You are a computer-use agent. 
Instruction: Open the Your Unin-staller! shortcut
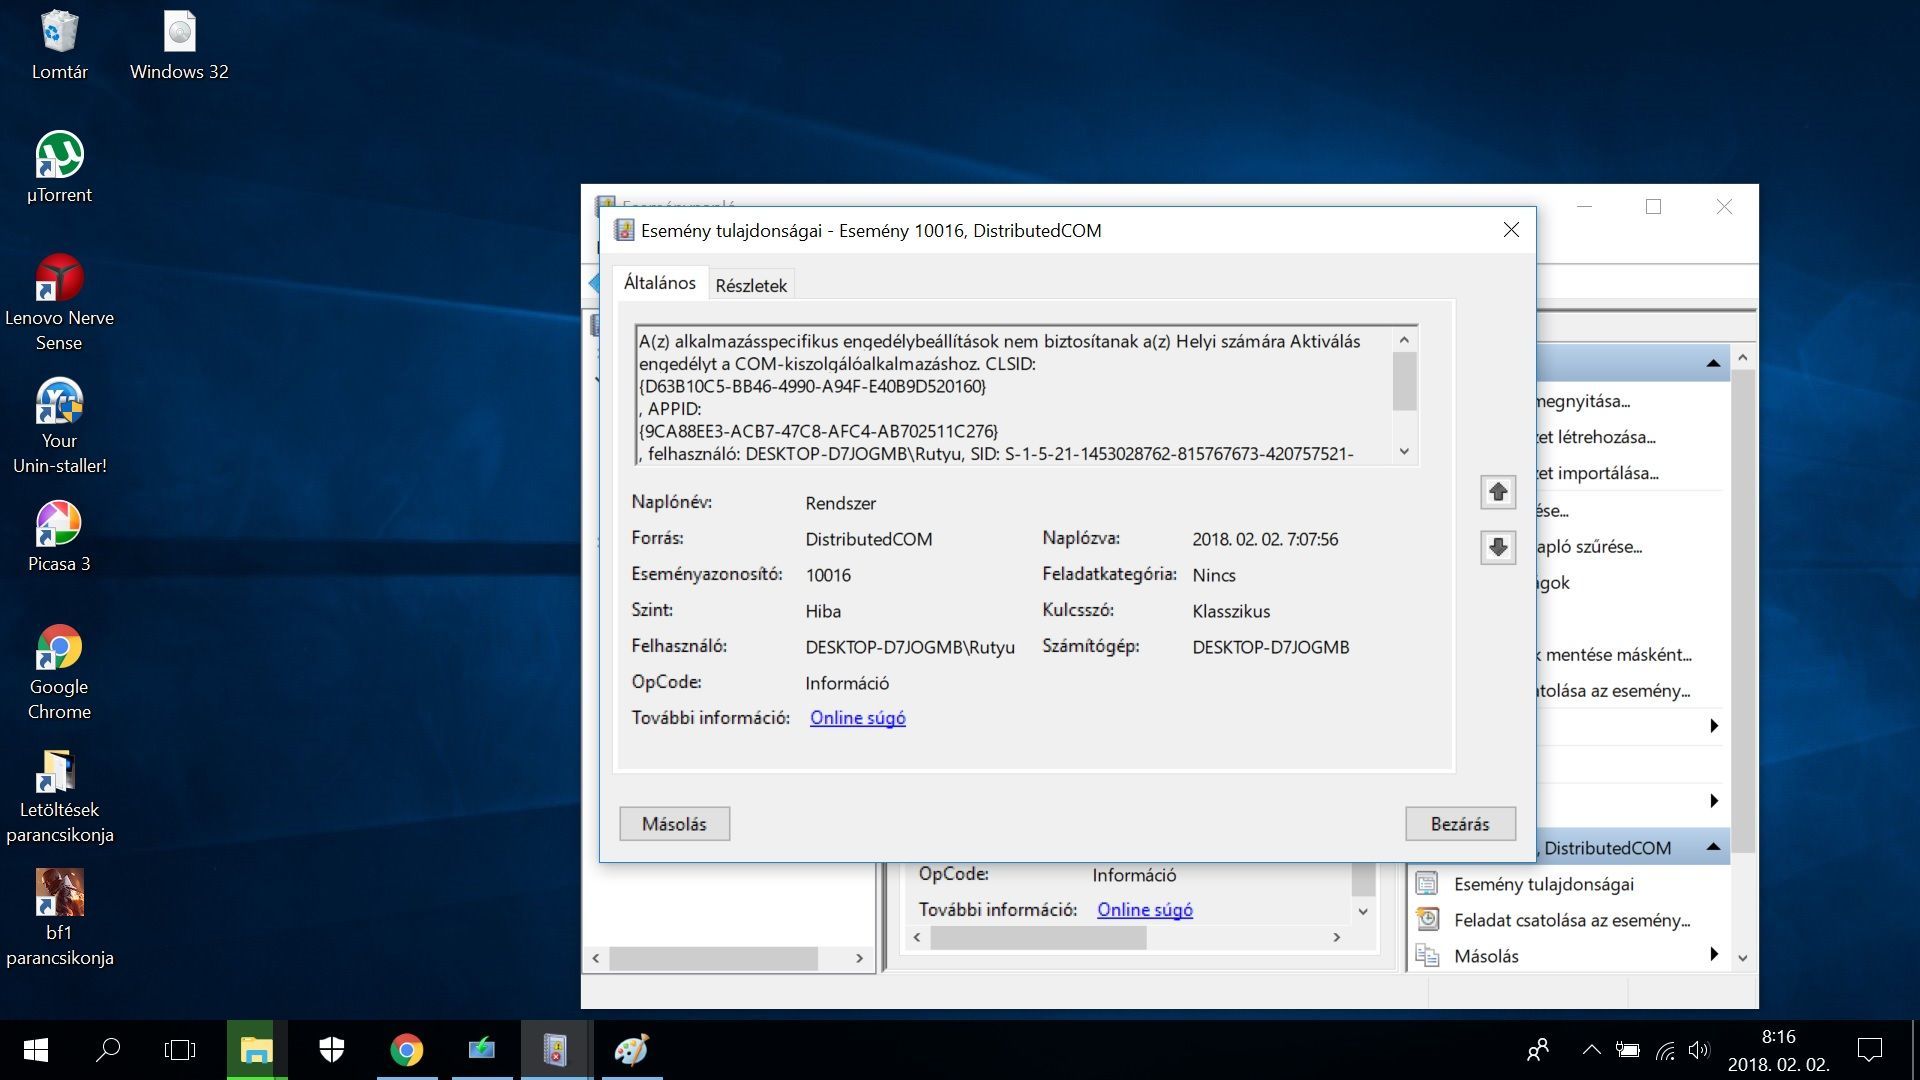[x=59, y=426]
